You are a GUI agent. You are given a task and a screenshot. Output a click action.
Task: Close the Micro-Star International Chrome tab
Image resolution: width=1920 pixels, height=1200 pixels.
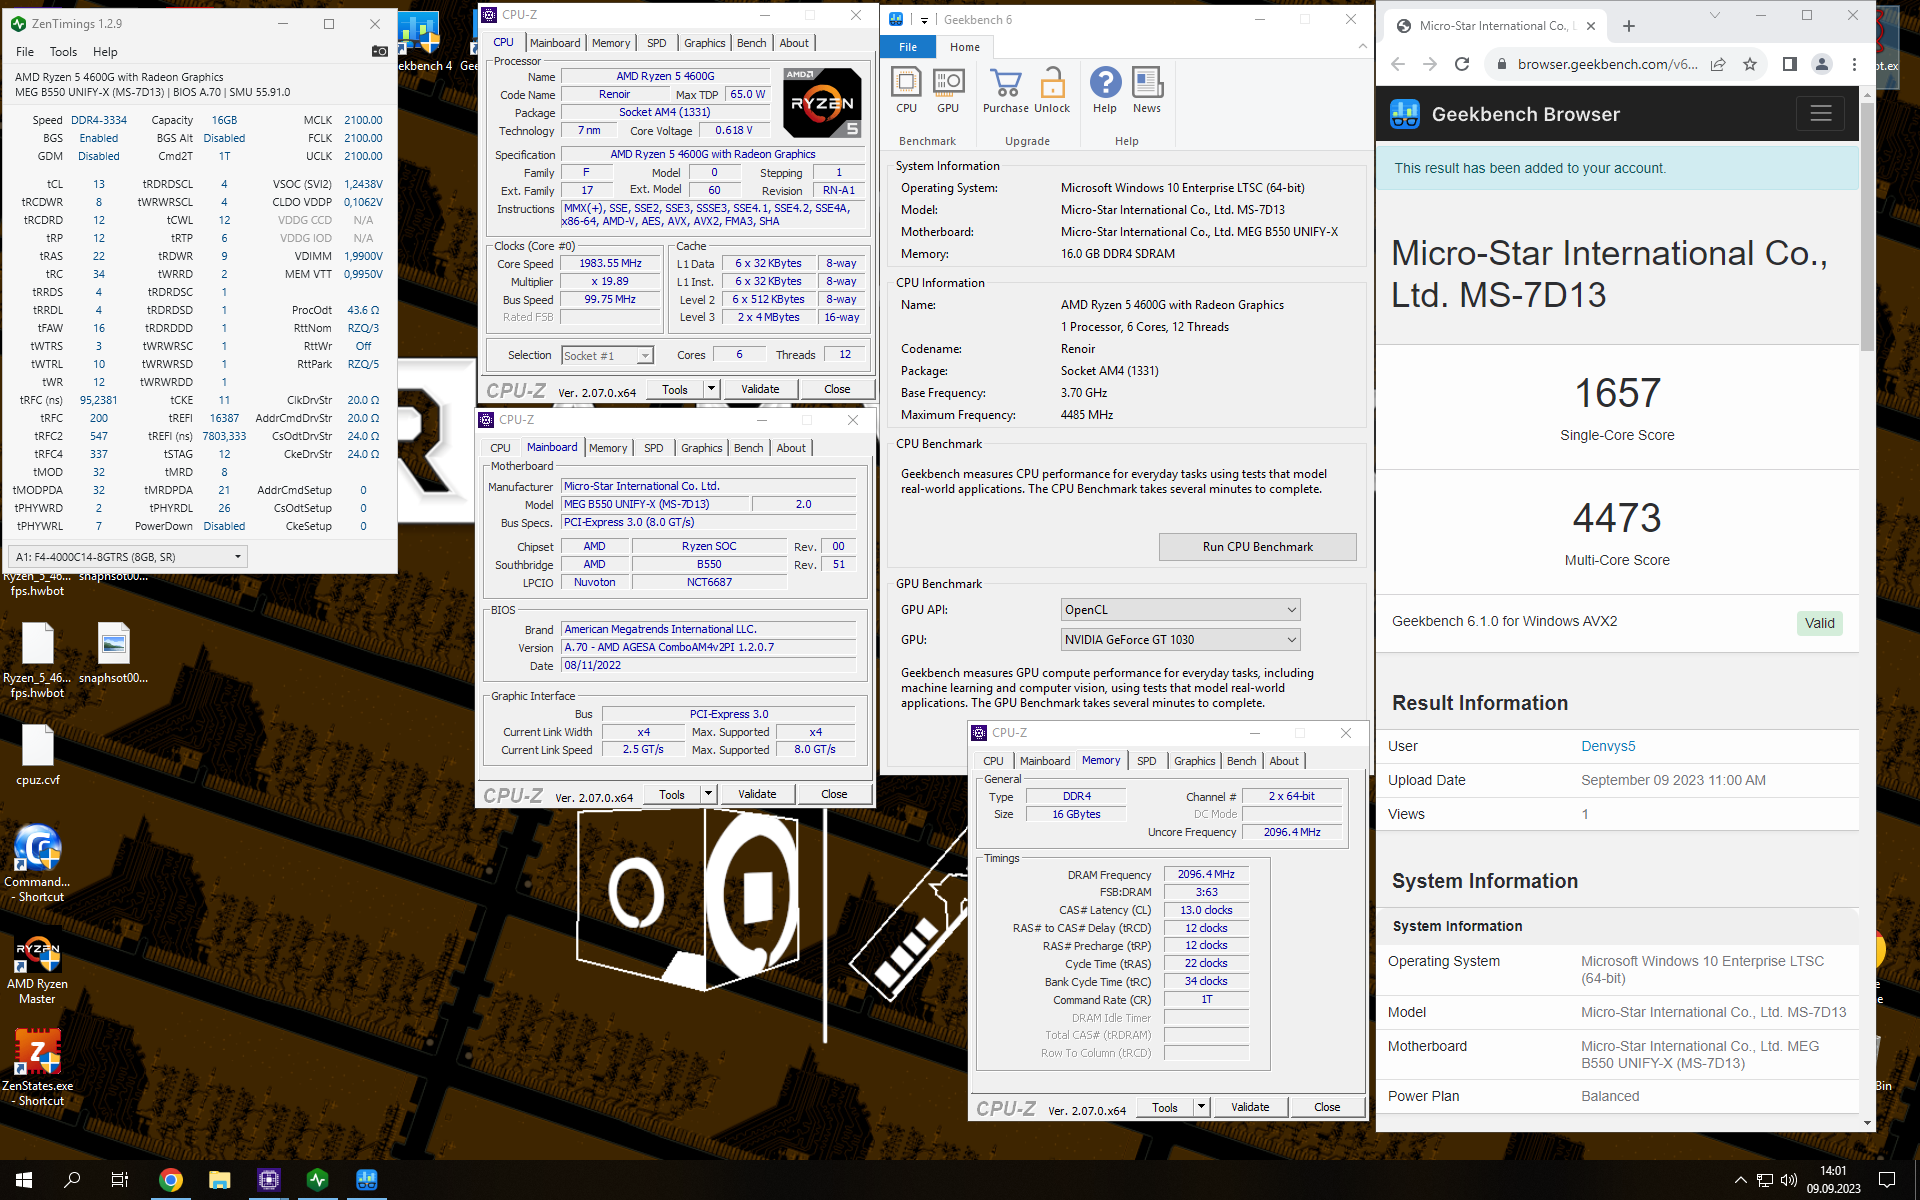1591,26
